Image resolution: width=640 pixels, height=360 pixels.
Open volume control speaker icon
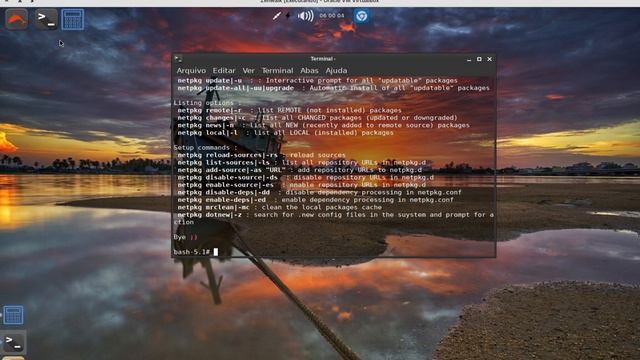coord(305,16)
